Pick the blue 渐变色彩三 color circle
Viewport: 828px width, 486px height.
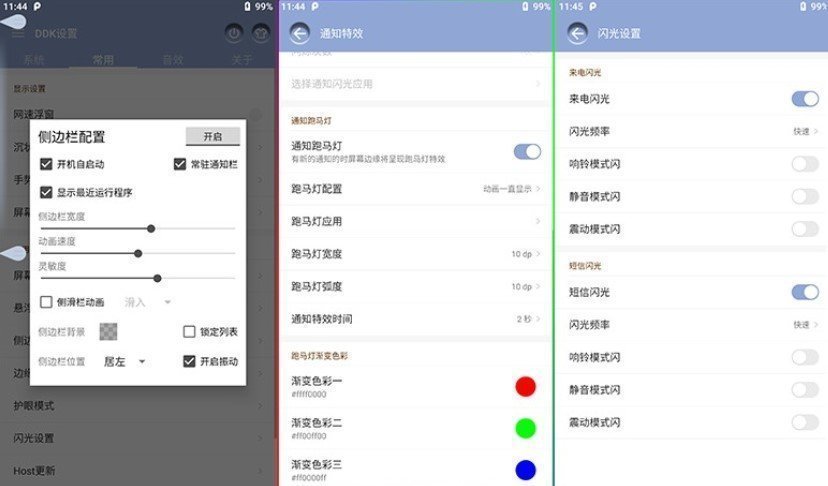(525, 470)
